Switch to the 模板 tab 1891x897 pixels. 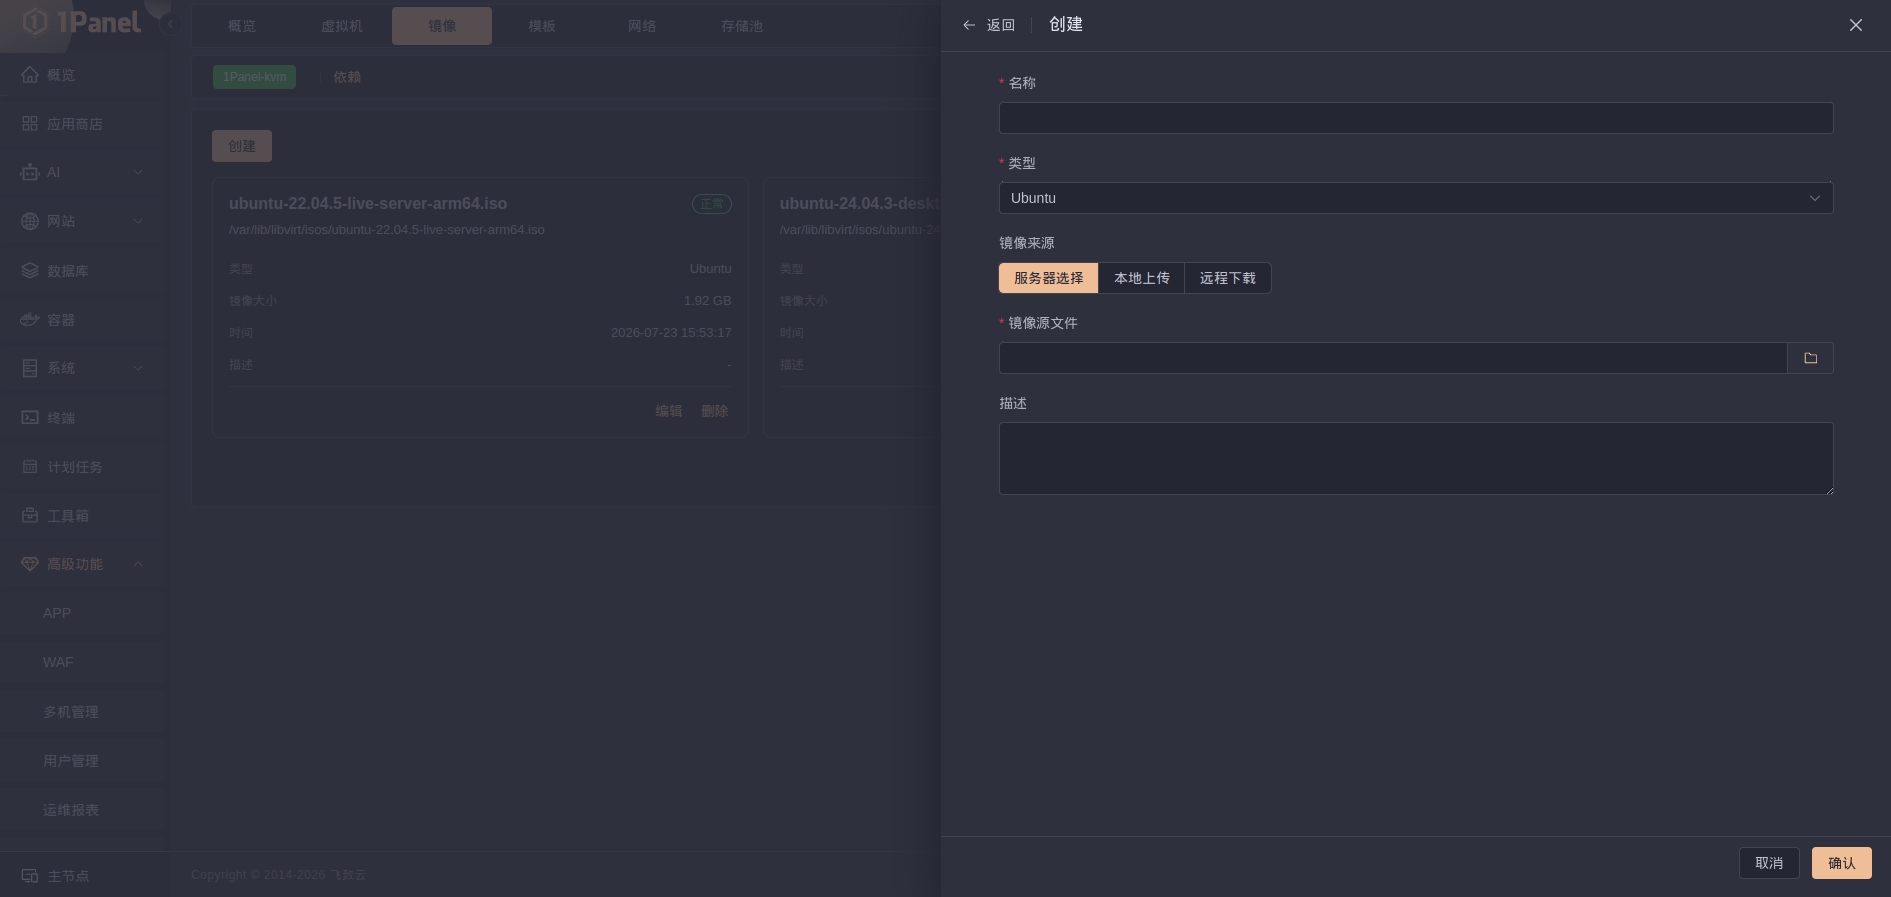pos(542,26)
